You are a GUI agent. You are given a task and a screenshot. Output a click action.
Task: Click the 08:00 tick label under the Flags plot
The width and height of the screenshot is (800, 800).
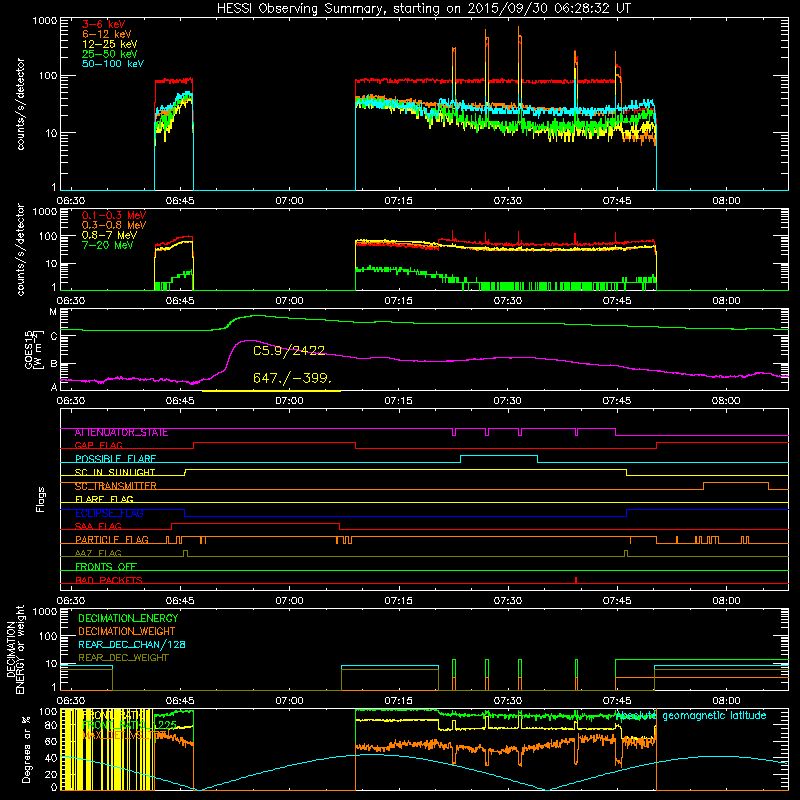[726, 601]
